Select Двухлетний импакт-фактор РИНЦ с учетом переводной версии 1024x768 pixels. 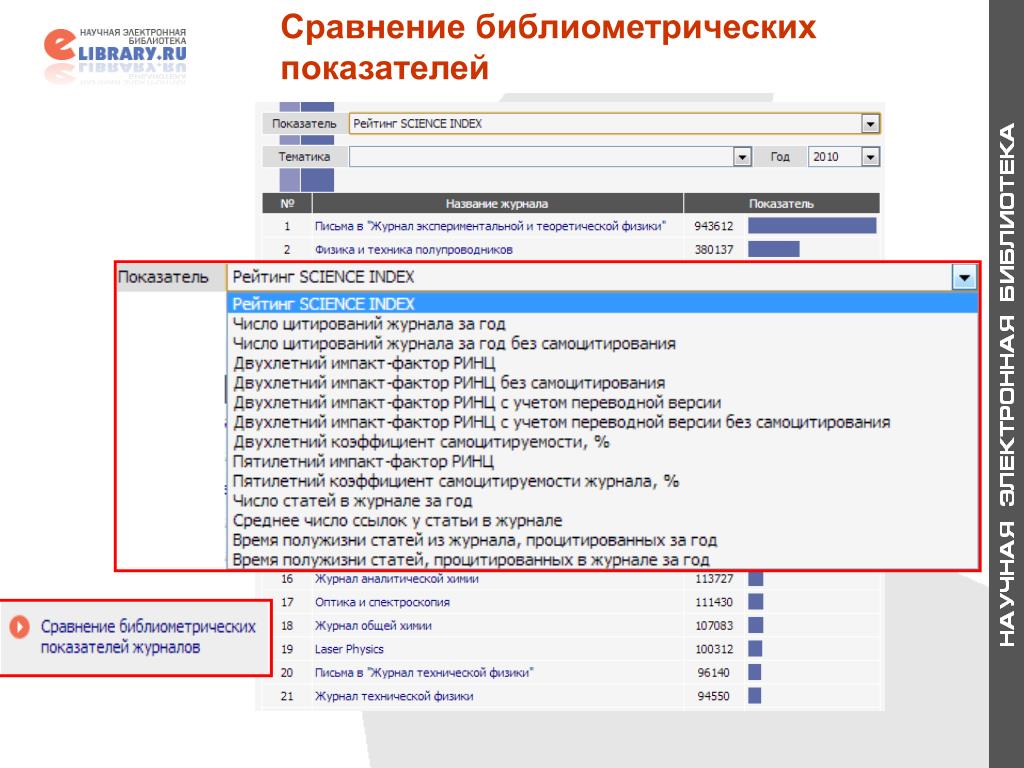coord(477,402)
